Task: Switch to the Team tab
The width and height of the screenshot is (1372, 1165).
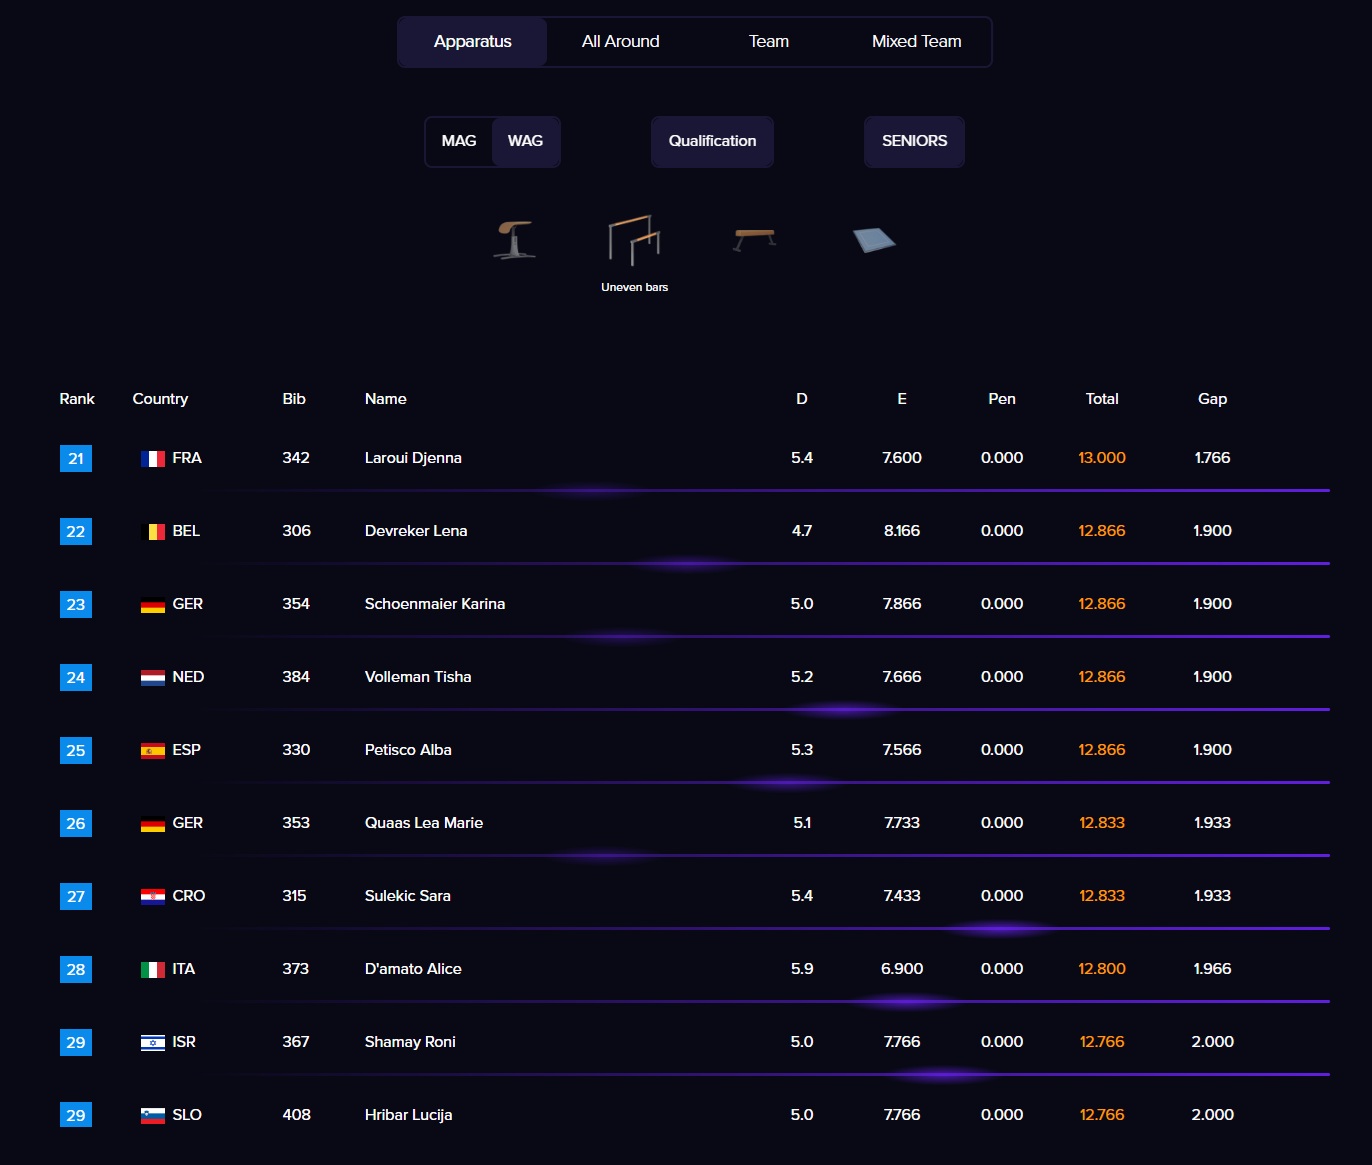Action: click(x=768, y=42)
